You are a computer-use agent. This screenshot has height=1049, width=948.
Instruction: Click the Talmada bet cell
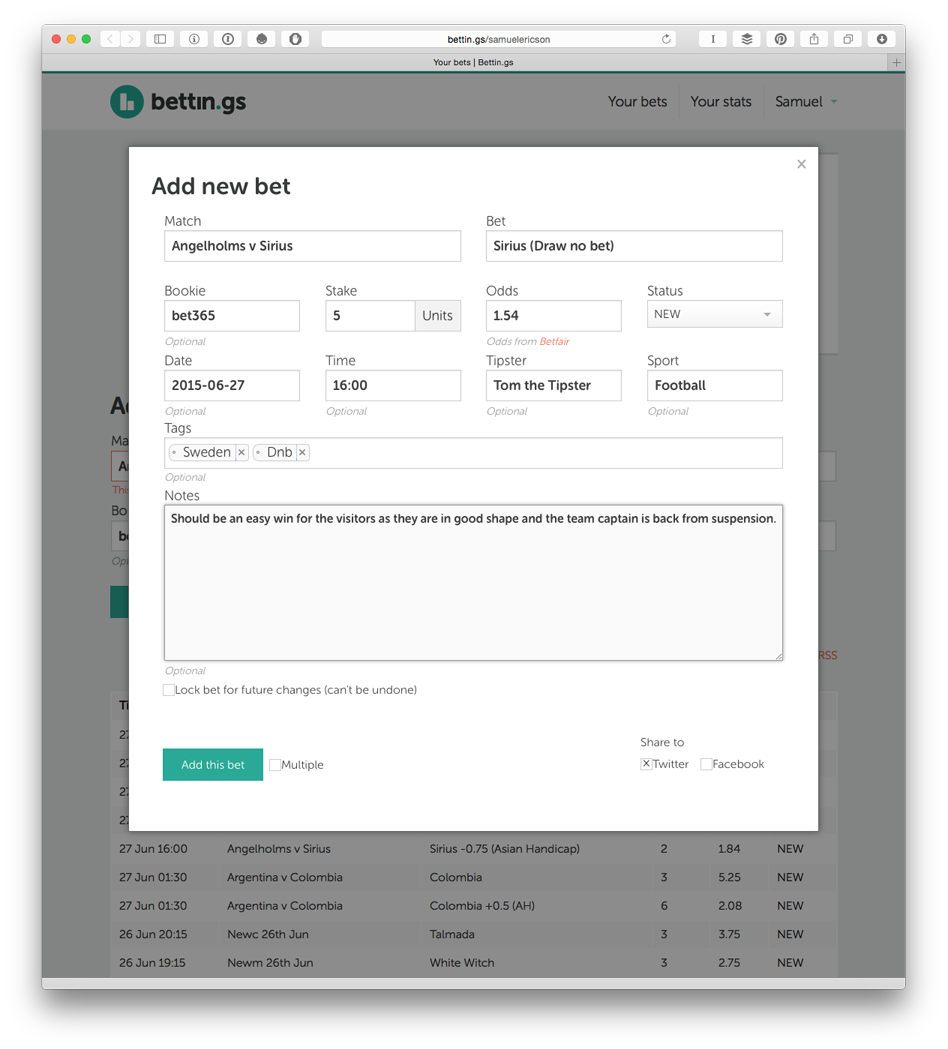452,934
